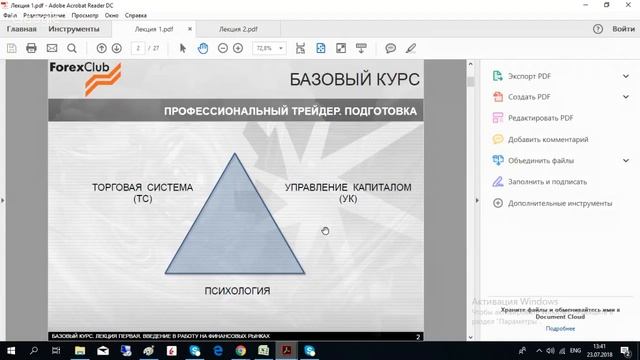Screen dimensions: 640x360
Task: Open the Редактирование menu
Action: pos(44,15)
